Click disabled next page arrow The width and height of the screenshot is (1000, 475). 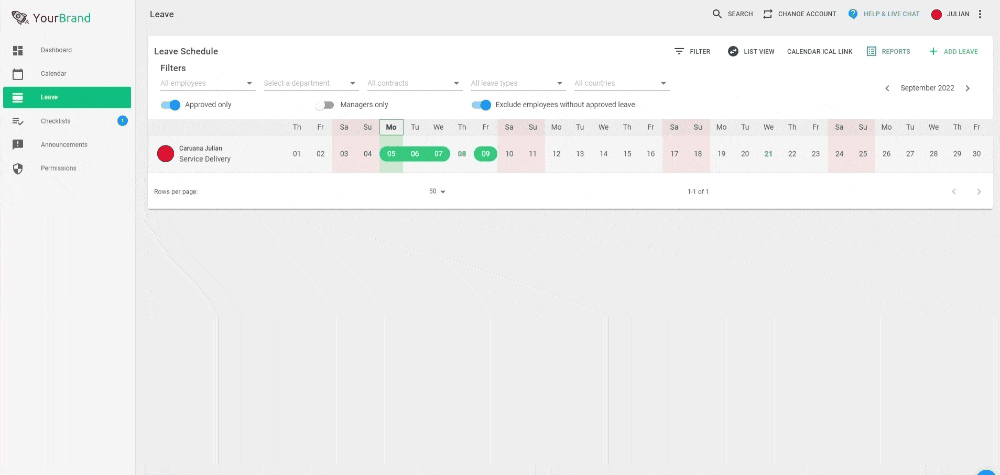tap(979, 192)
